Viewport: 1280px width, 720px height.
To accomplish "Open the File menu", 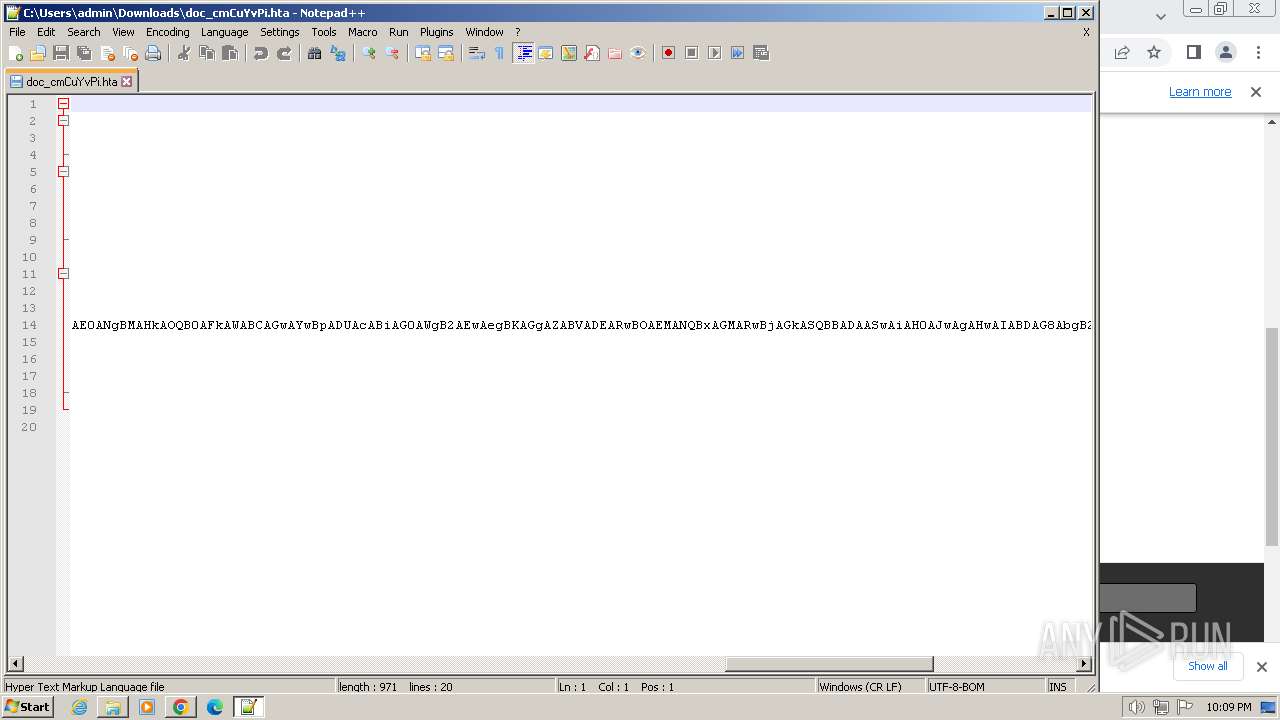I will point(17,32).
